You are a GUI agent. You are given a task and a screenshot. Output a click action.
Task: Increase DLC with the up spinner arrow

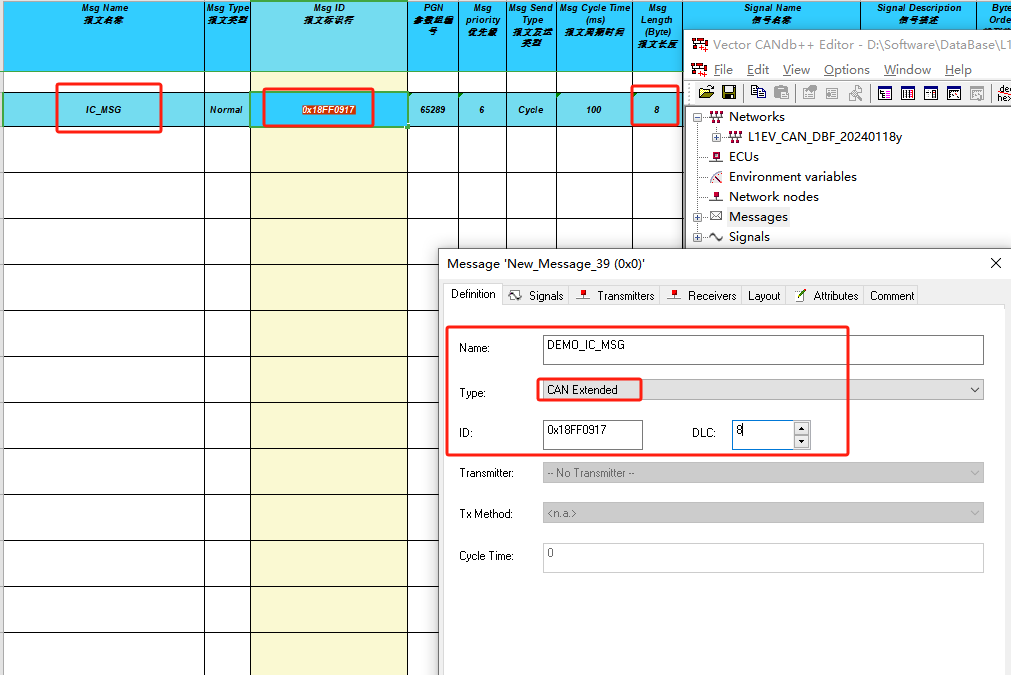801,428
